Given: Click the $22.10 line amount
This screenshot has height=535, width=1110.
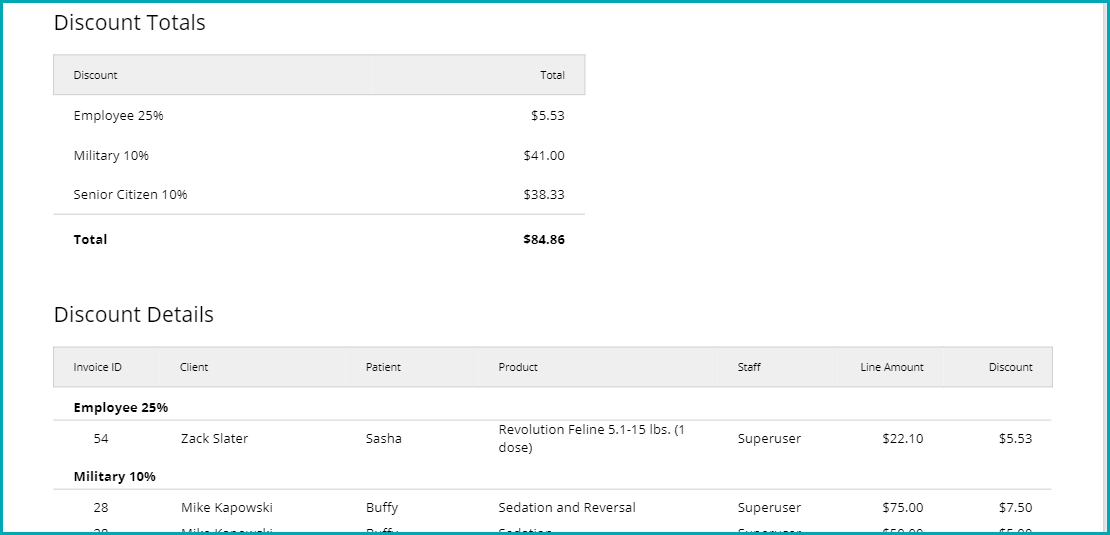Looking at the screenshot, I should coord(902,439).
